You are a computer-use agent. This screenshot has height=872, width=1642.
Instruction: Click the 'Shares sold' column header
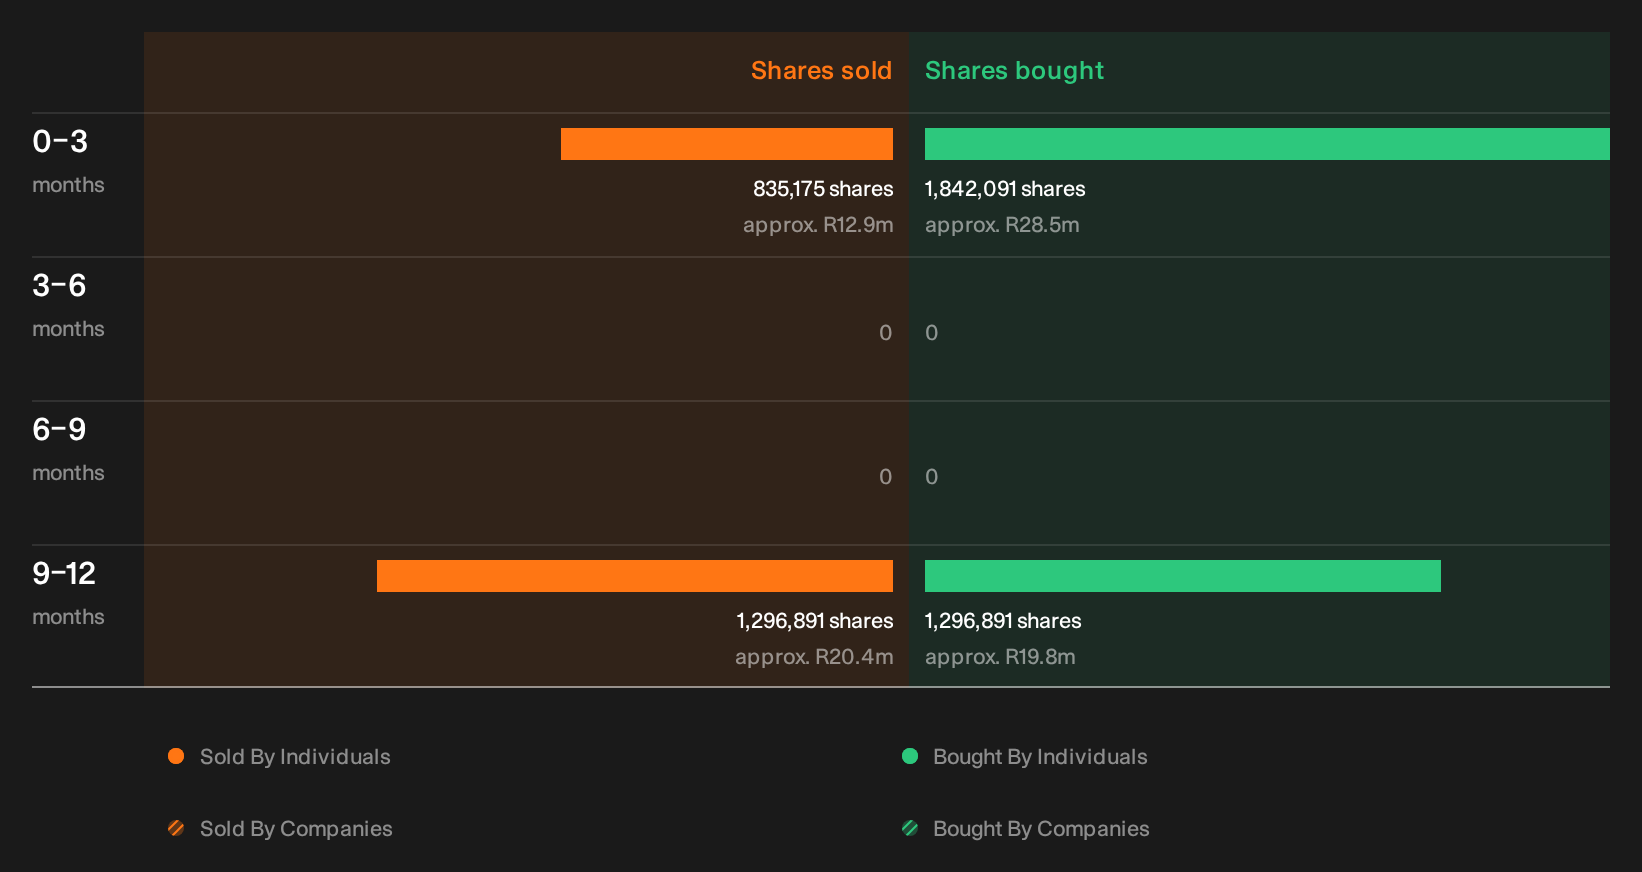[x=821, y=71]
